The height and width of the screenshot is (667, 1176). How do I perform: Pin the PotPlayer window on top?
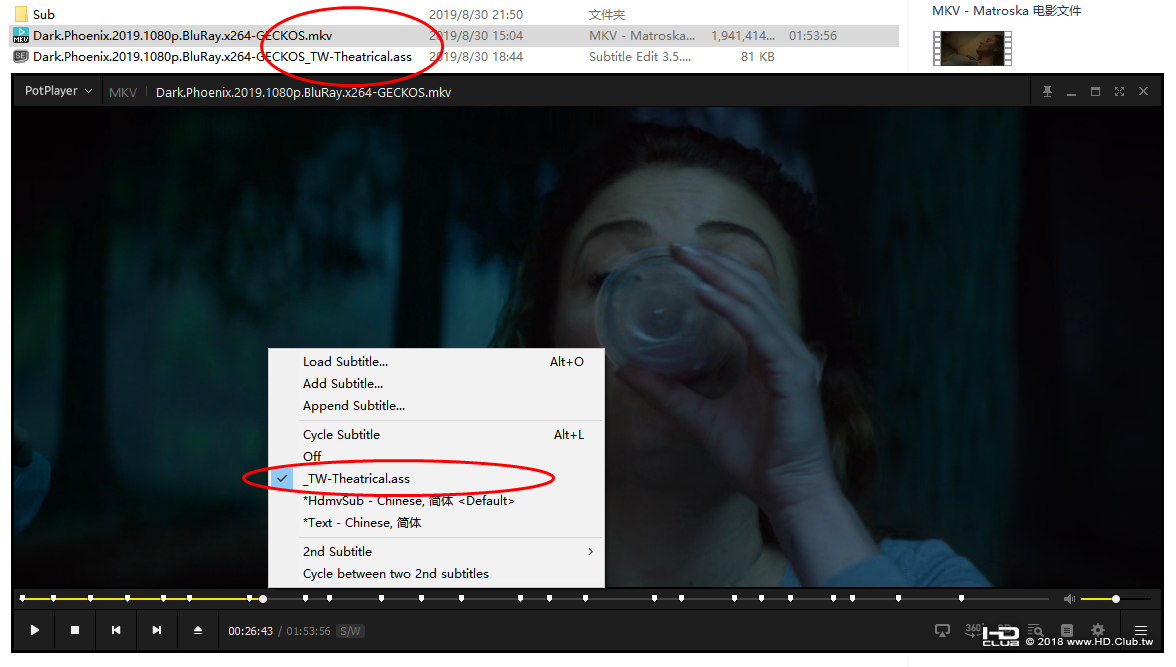1047,92
